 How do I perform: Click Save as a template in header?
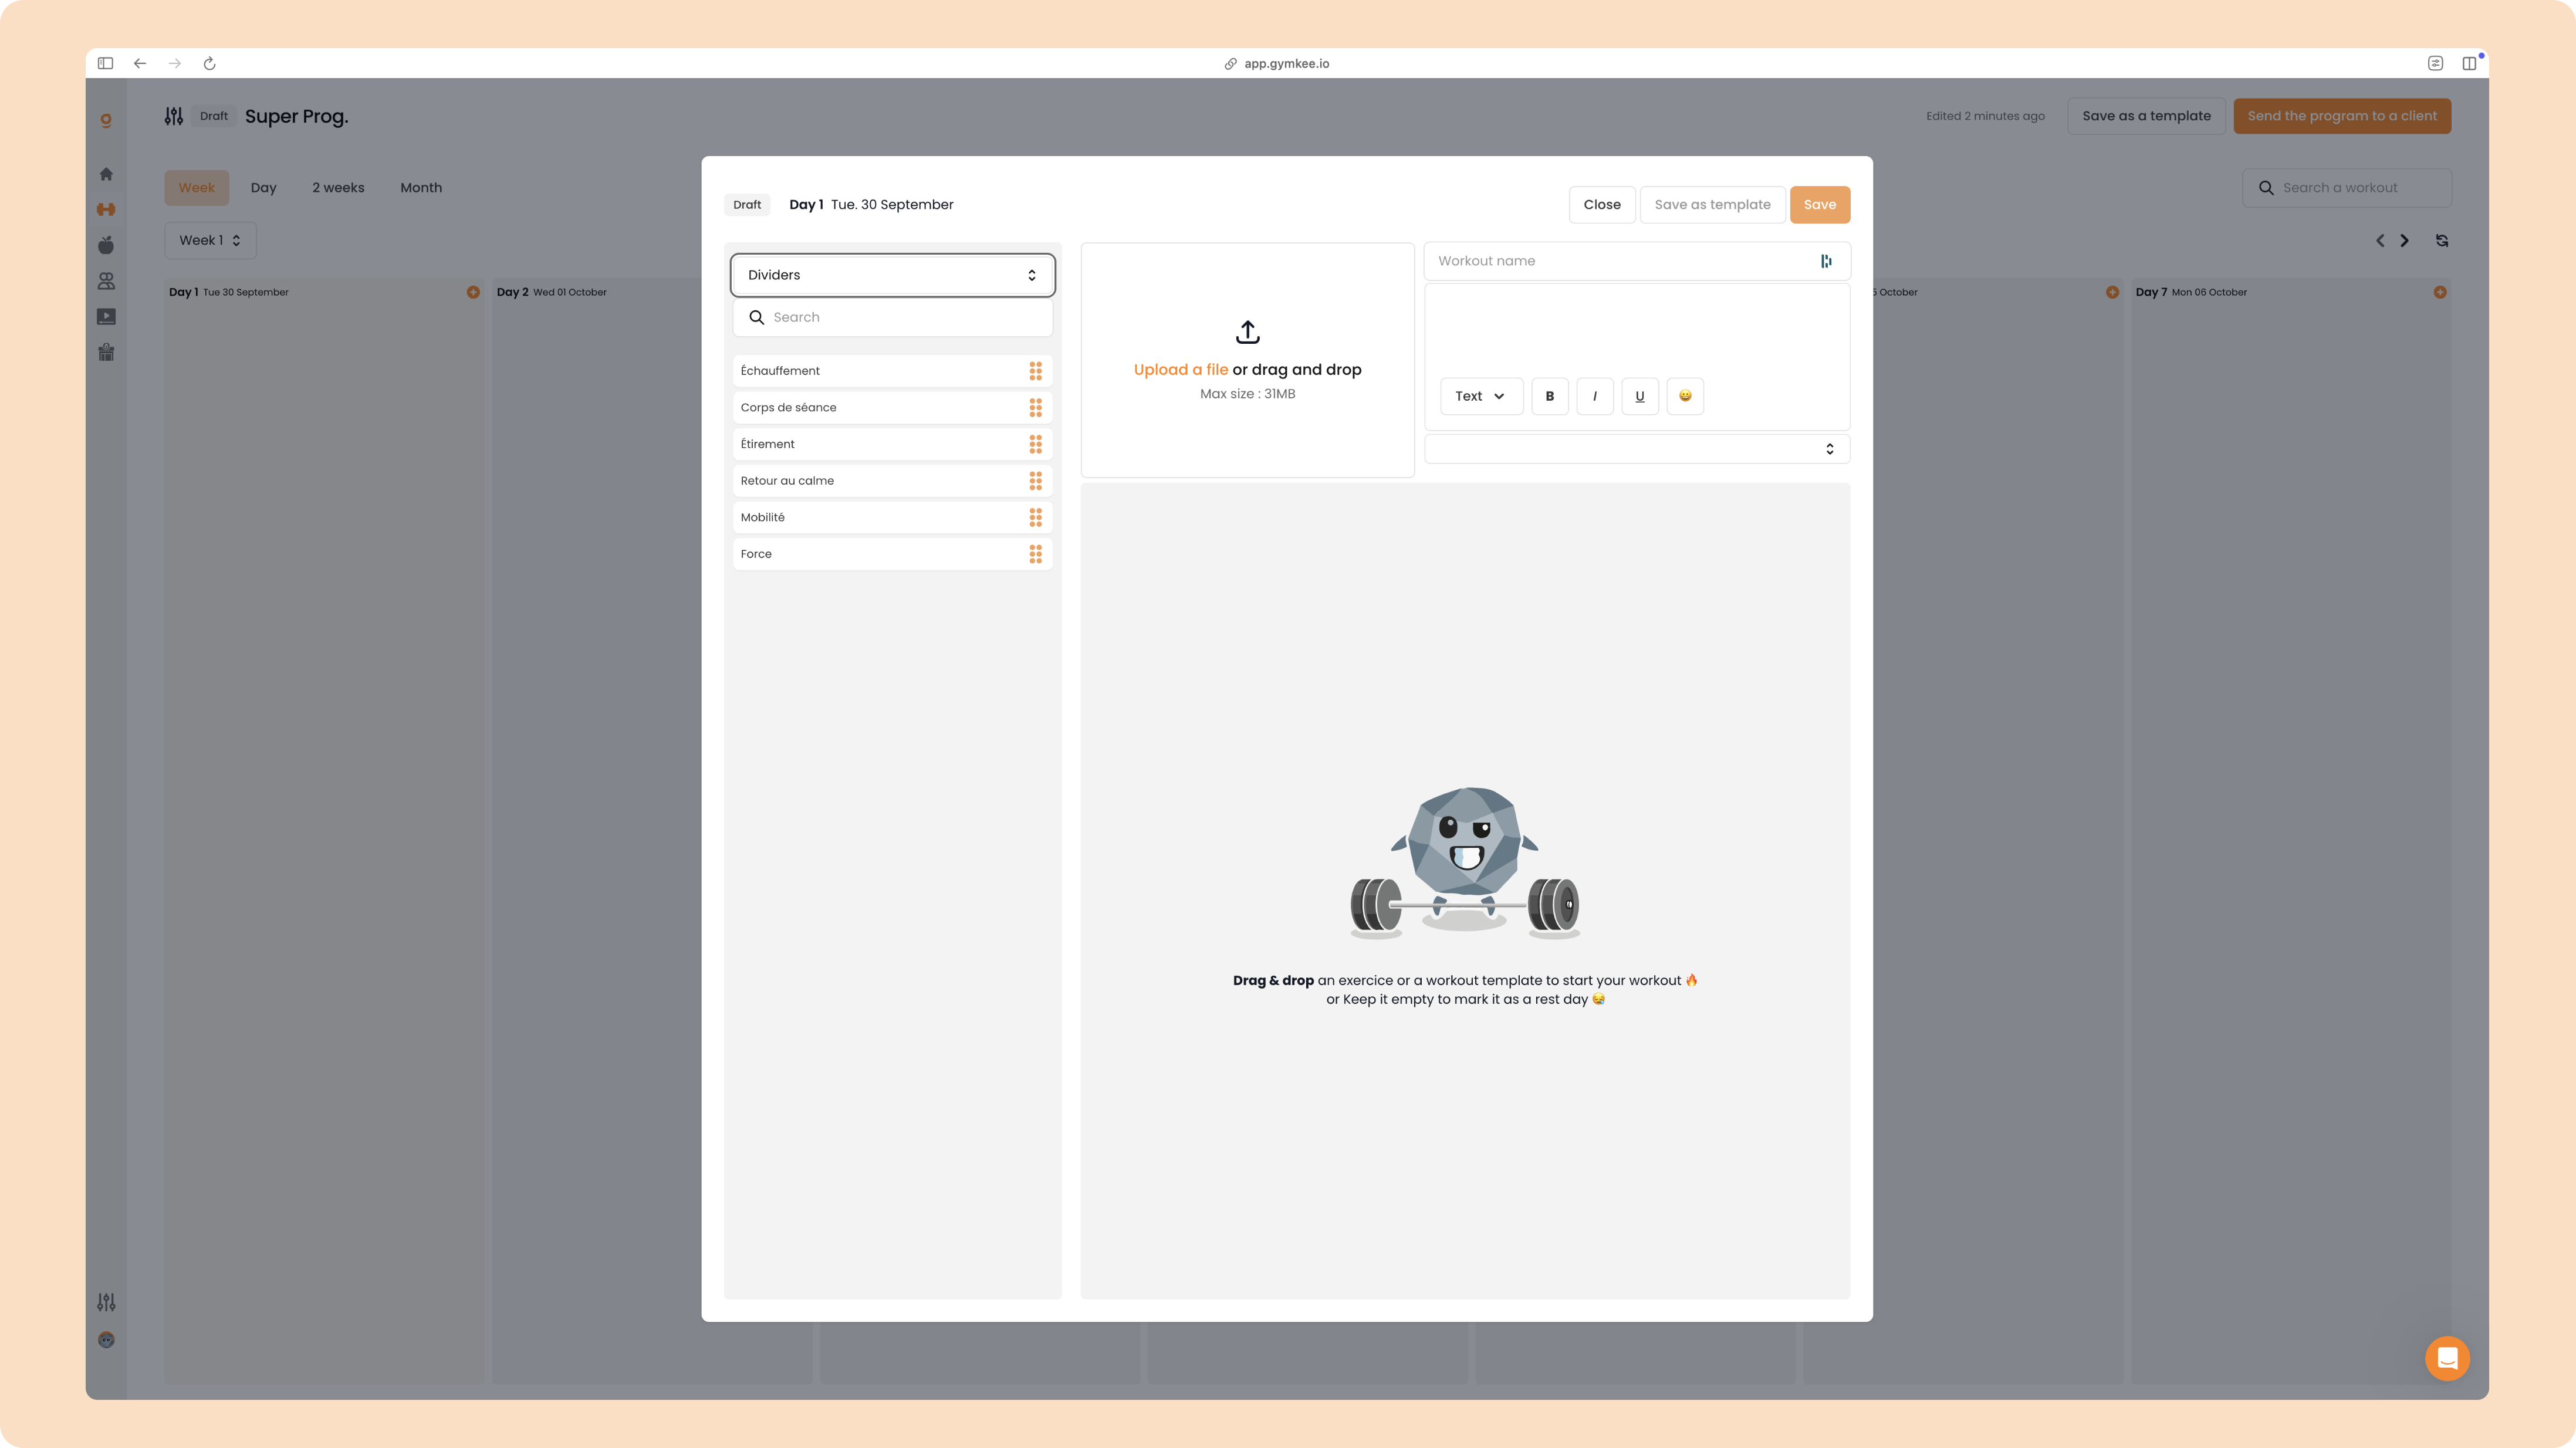pos(2146,116)
